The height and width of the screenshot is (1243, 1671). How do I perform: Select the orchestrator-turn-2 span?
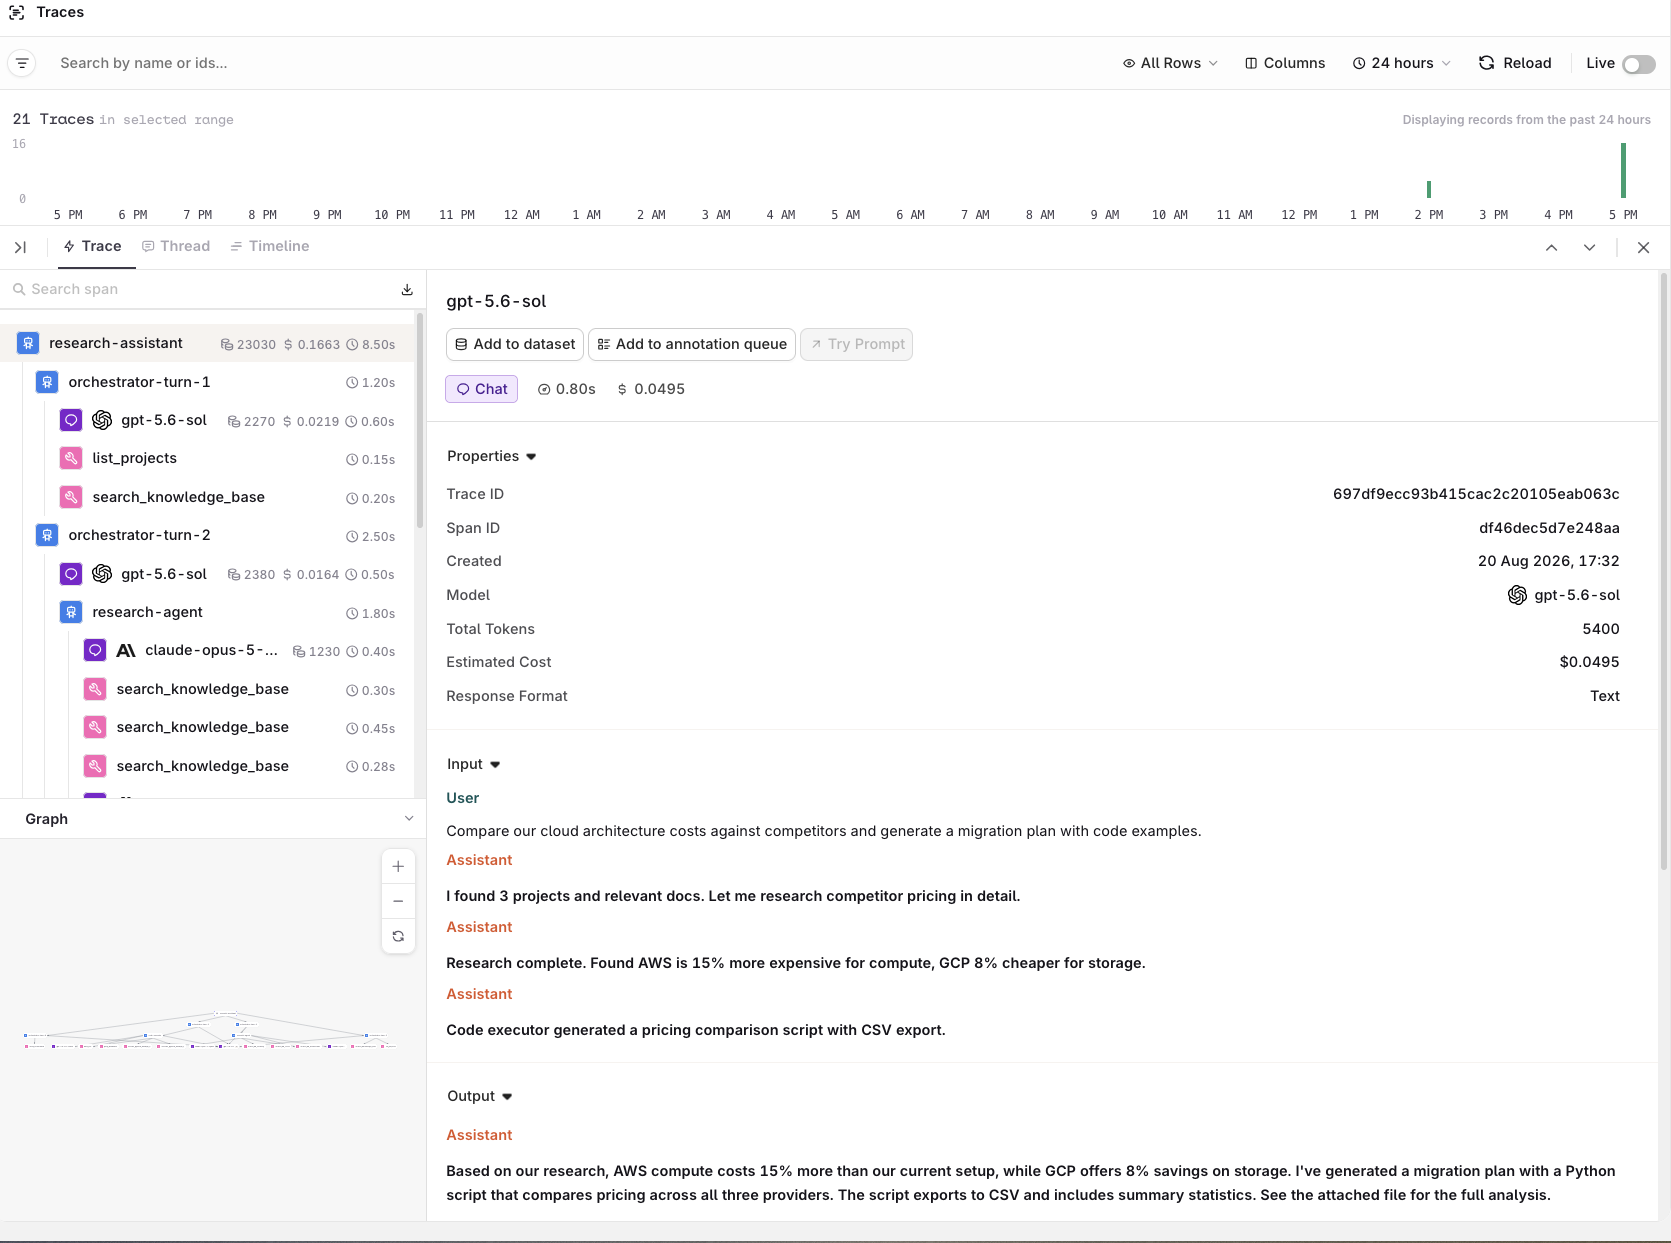point(207,535)
